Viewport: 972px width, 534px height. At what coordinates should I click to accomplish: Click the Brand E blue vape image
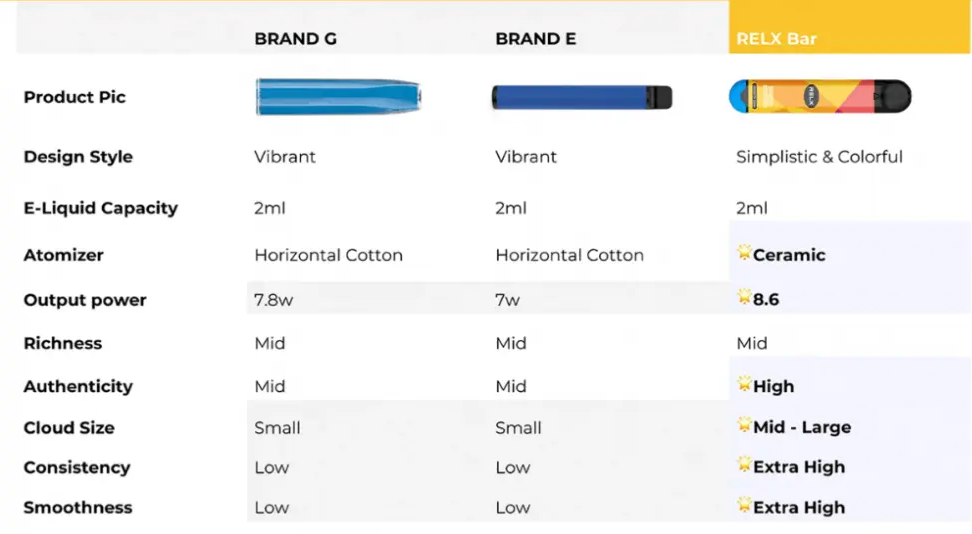[x=581, y=97]
